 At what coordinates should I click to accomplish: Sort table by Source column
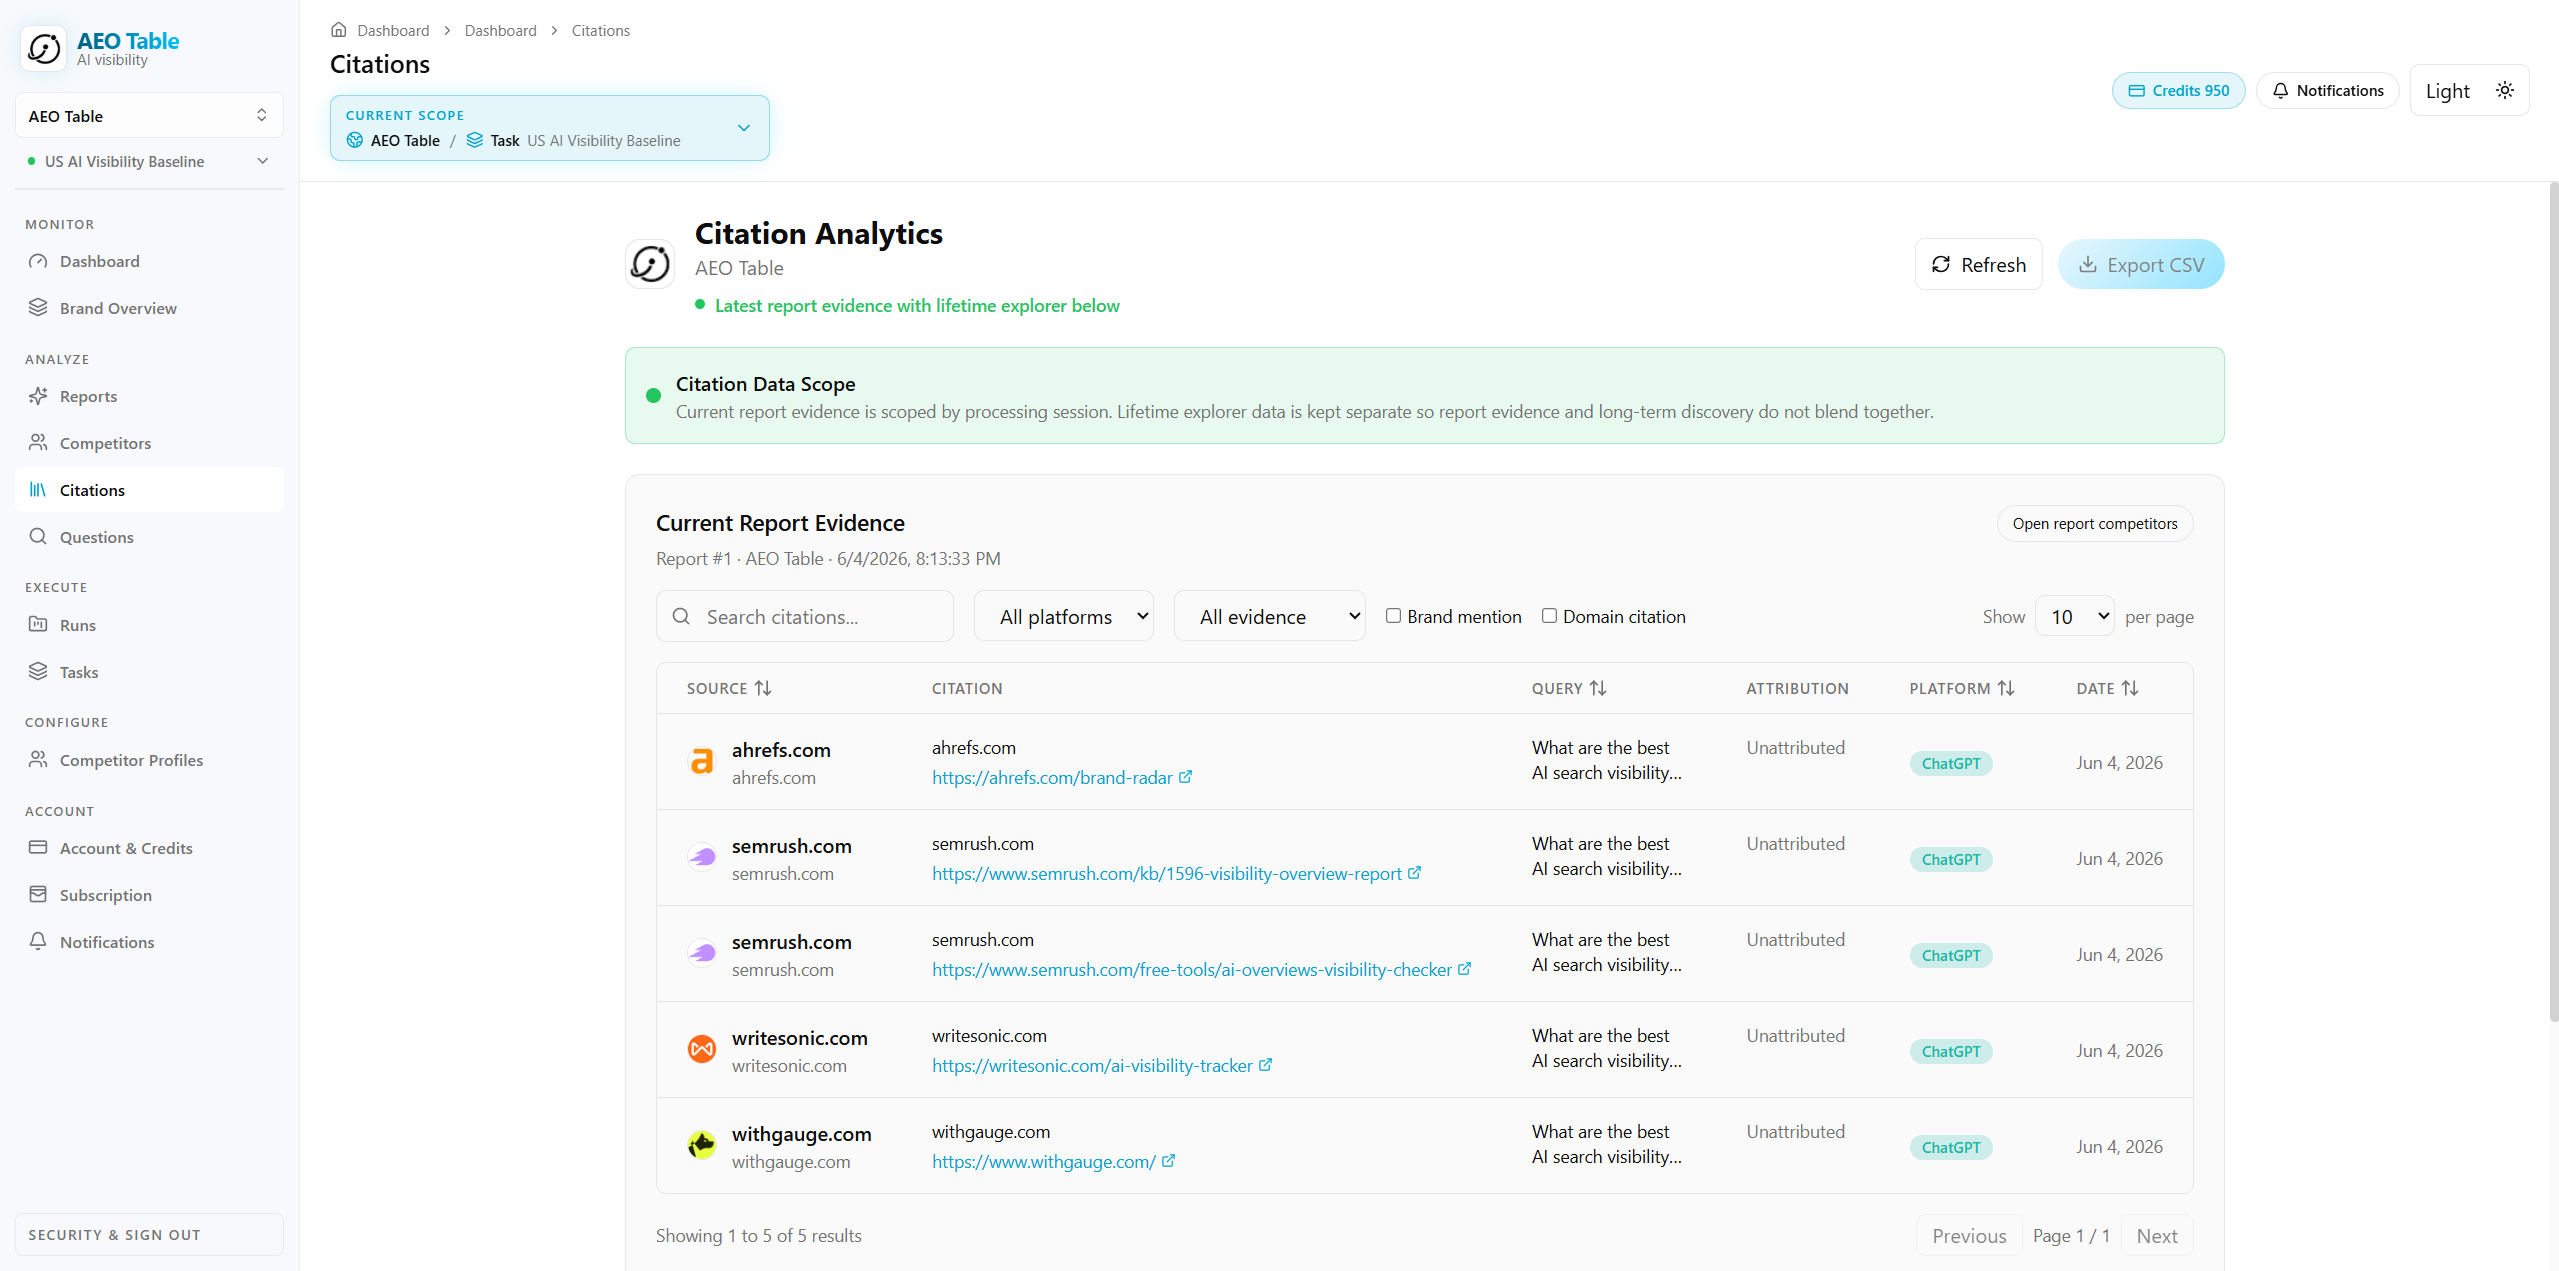coord(729,688)
